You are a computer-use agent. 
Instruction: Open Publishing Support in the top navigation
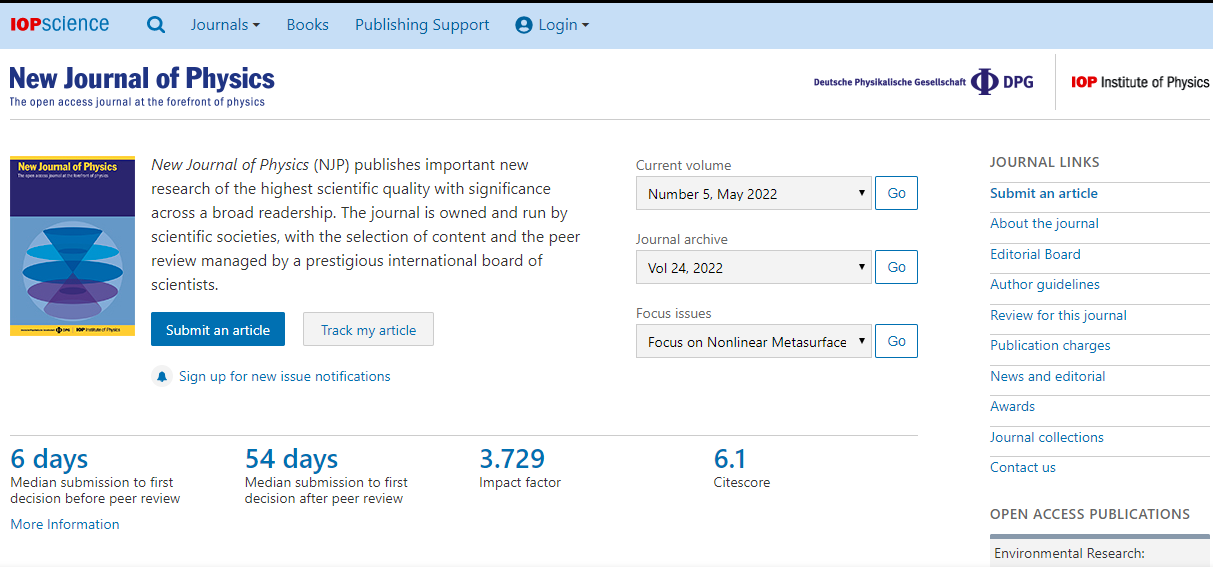pyautogui.click(x=422, y=25)
